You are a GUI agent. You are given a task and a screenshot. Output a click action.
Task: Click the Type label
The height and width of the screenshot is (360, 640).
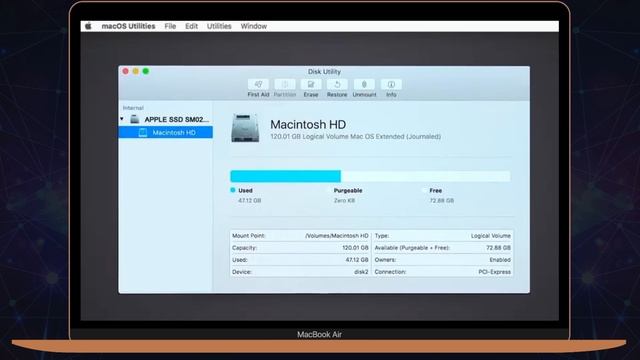[382, 236]
